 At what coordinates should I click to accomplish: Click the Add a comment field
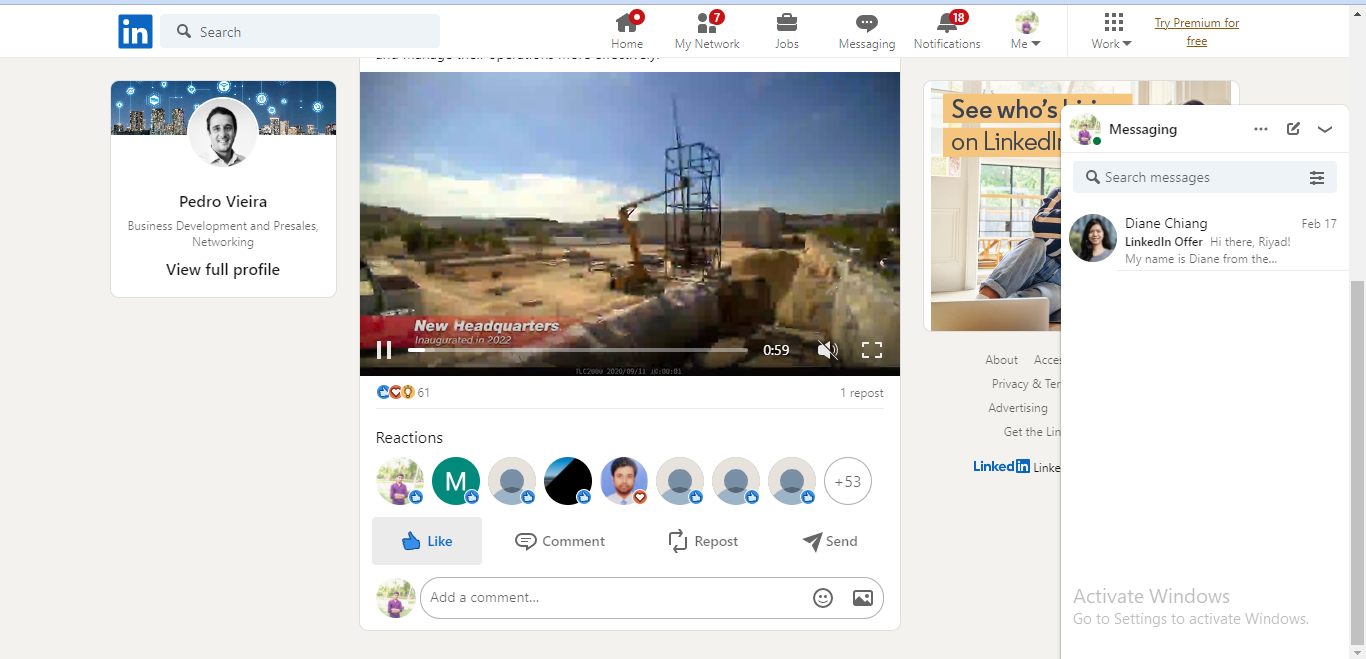click(615, 598)
